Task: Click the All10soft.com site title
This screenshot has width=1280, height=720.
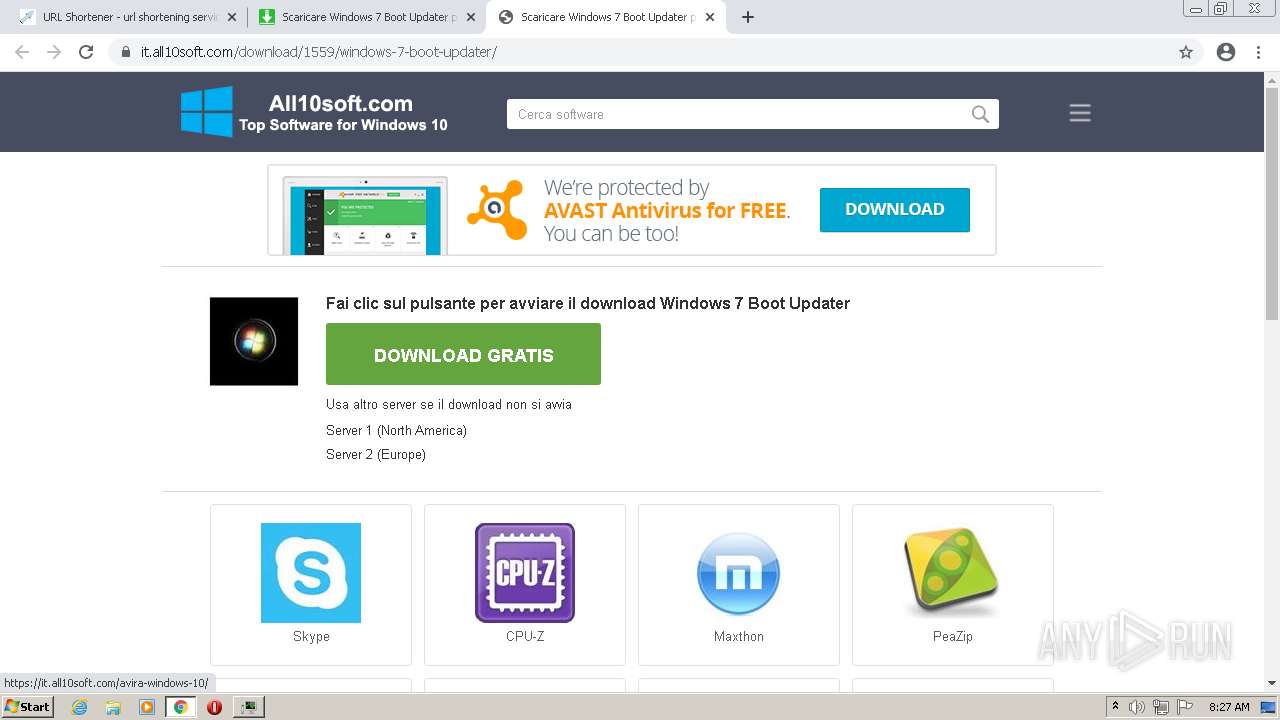Action: (341, 103)
